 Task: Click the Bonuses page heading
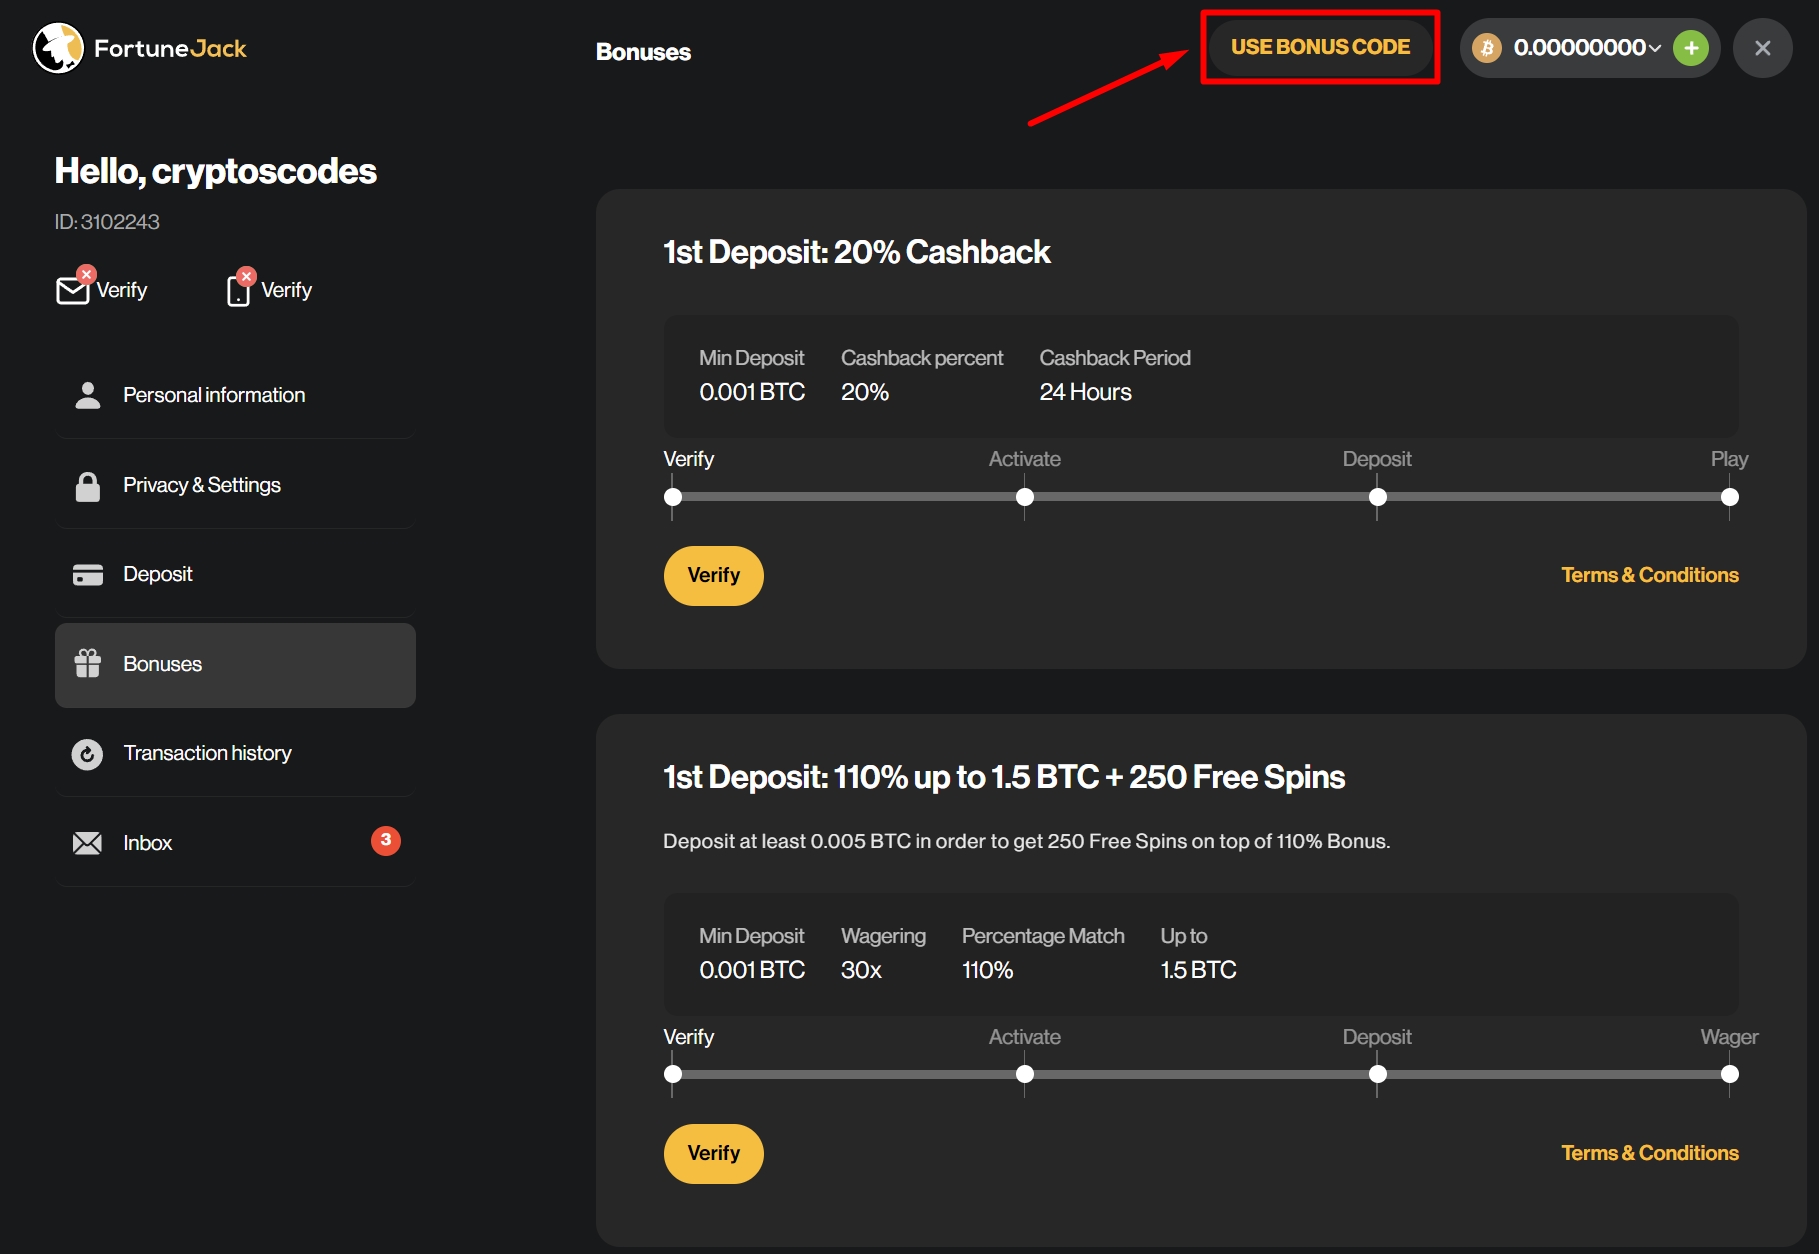pyautogui.click(x=643, y=52)
